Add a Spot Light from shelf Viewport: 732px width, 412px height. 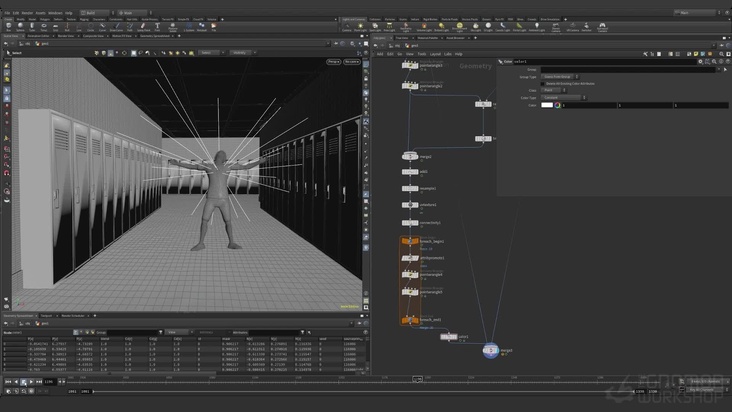pyautogui.click(x=375, y=27)
